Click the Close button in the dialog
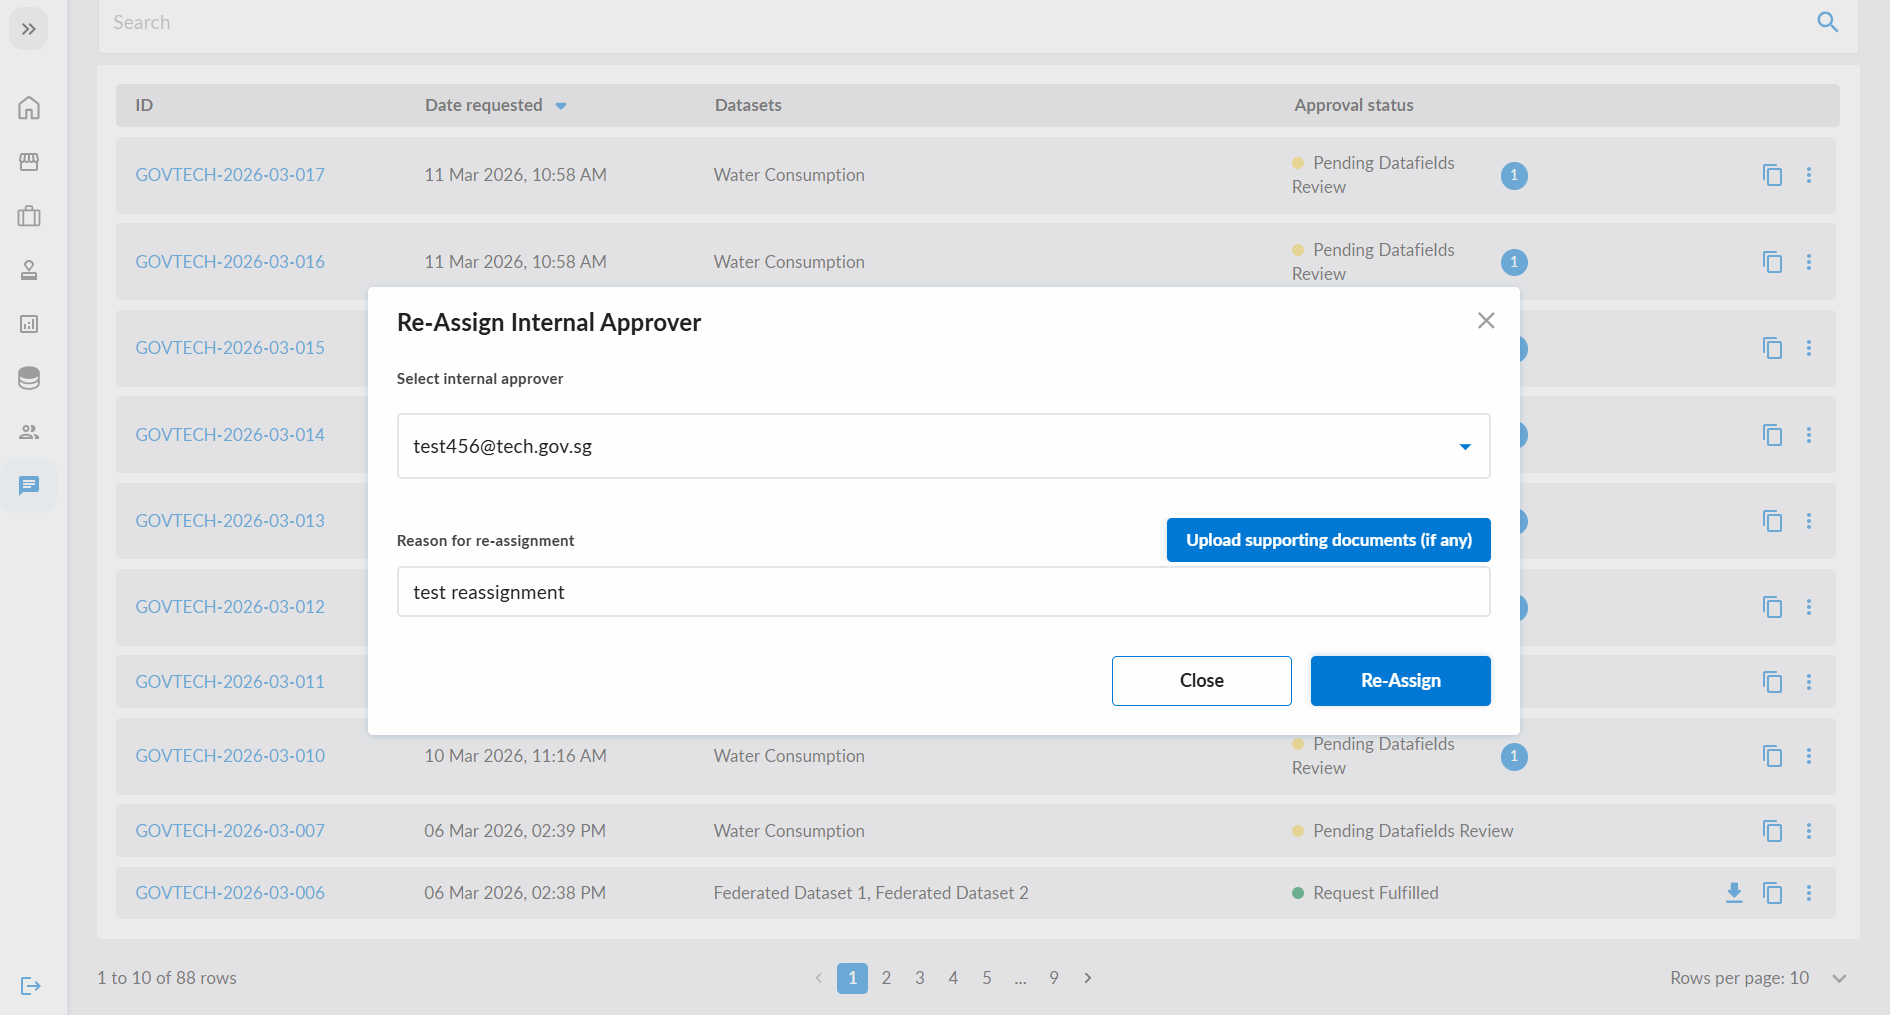Viewport: 1890px width, 1015px height. [x=1201, y=681]
